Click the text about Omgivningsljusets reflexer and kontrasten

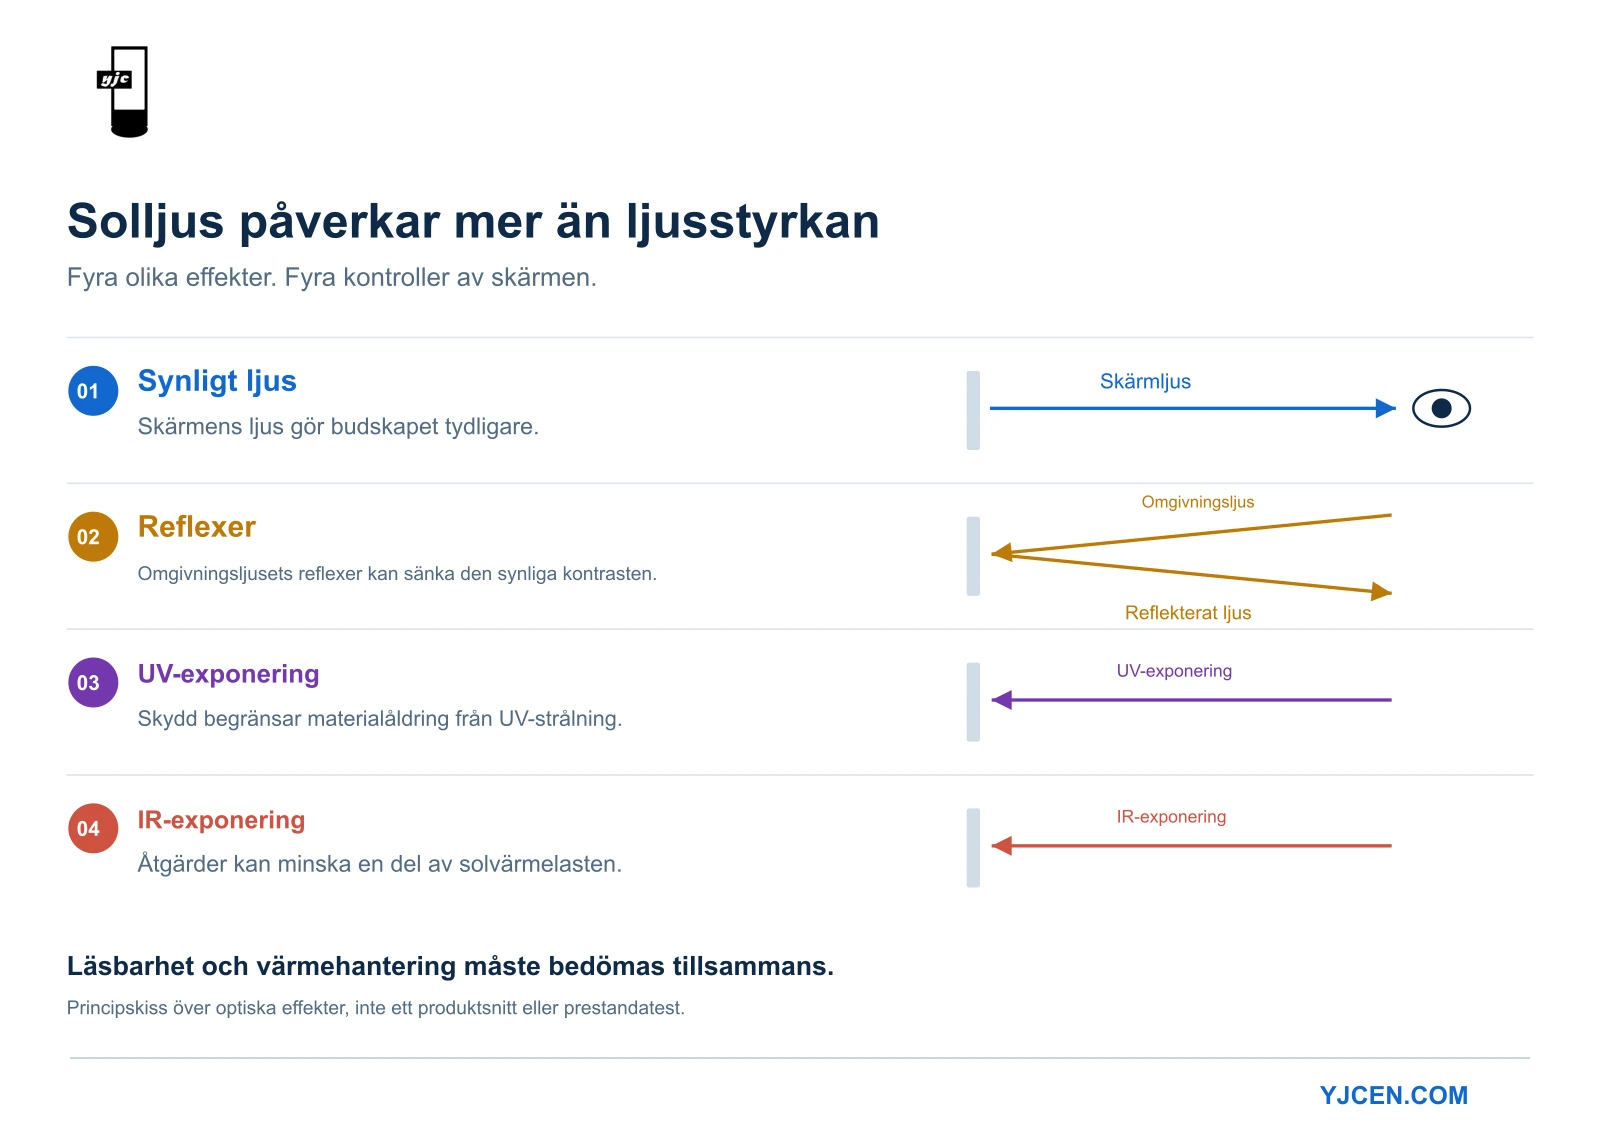397,574
